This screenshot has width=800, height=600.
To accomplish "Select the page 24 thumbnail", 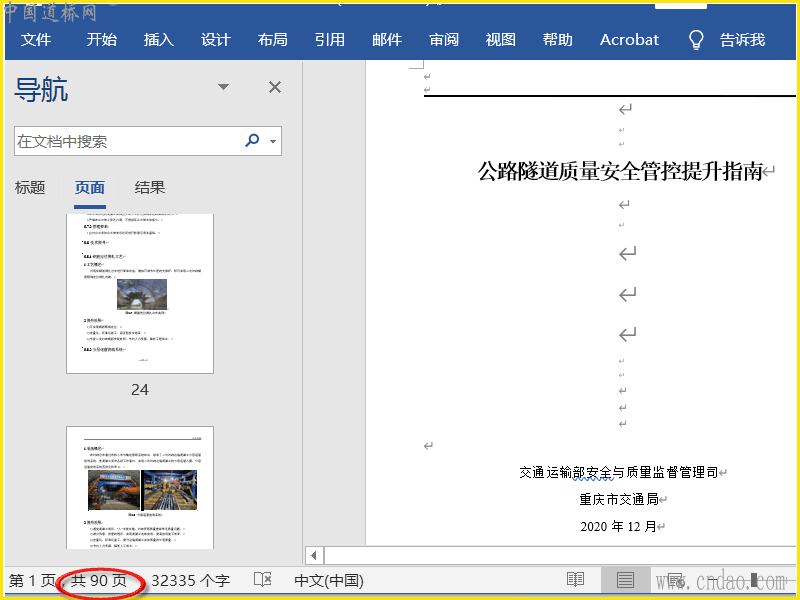I will tap(140, 294).
